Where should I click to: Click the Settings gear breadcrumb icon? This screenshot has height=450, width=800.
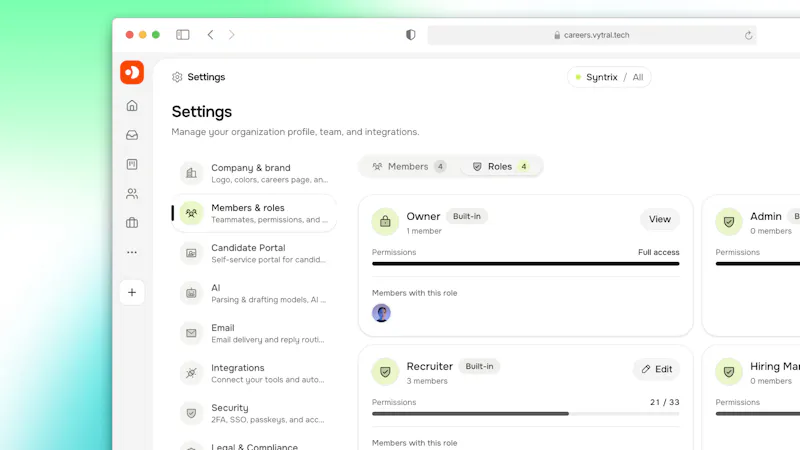pos(177,77)
